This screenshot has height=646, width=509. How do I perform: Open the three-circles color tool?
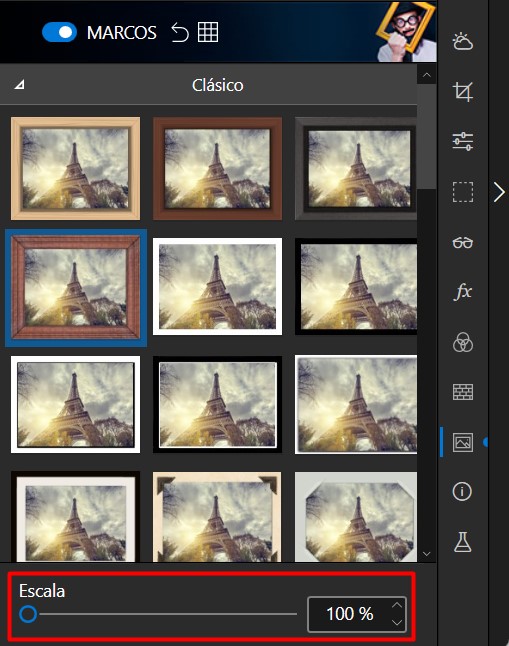(x=462, y=342)
